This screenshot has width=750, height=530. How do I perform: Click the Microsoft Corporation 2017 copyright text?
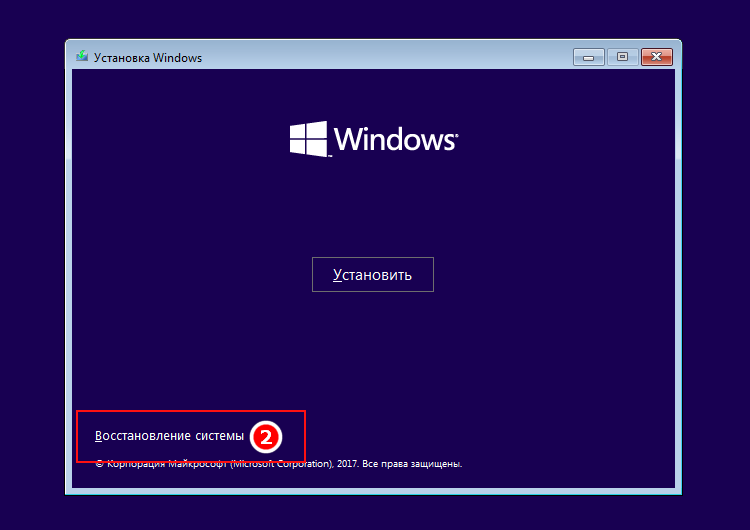coord(279,464)
